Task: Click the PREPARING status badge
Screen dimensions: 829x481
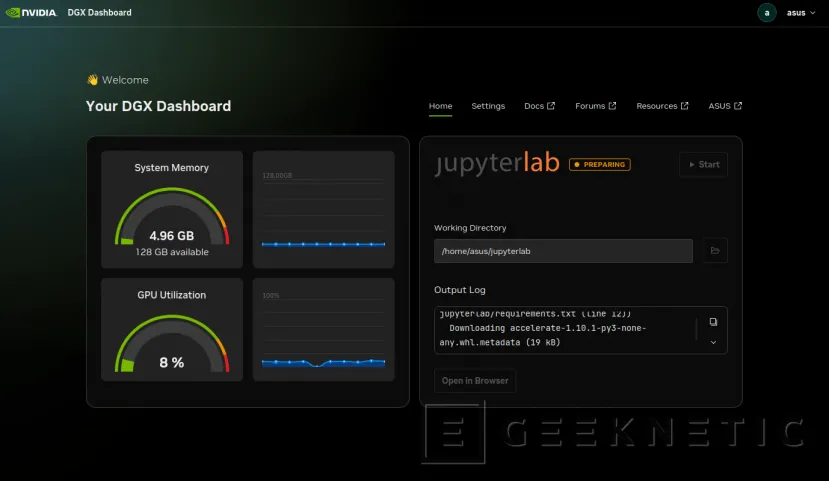Action: coord(600,164)
